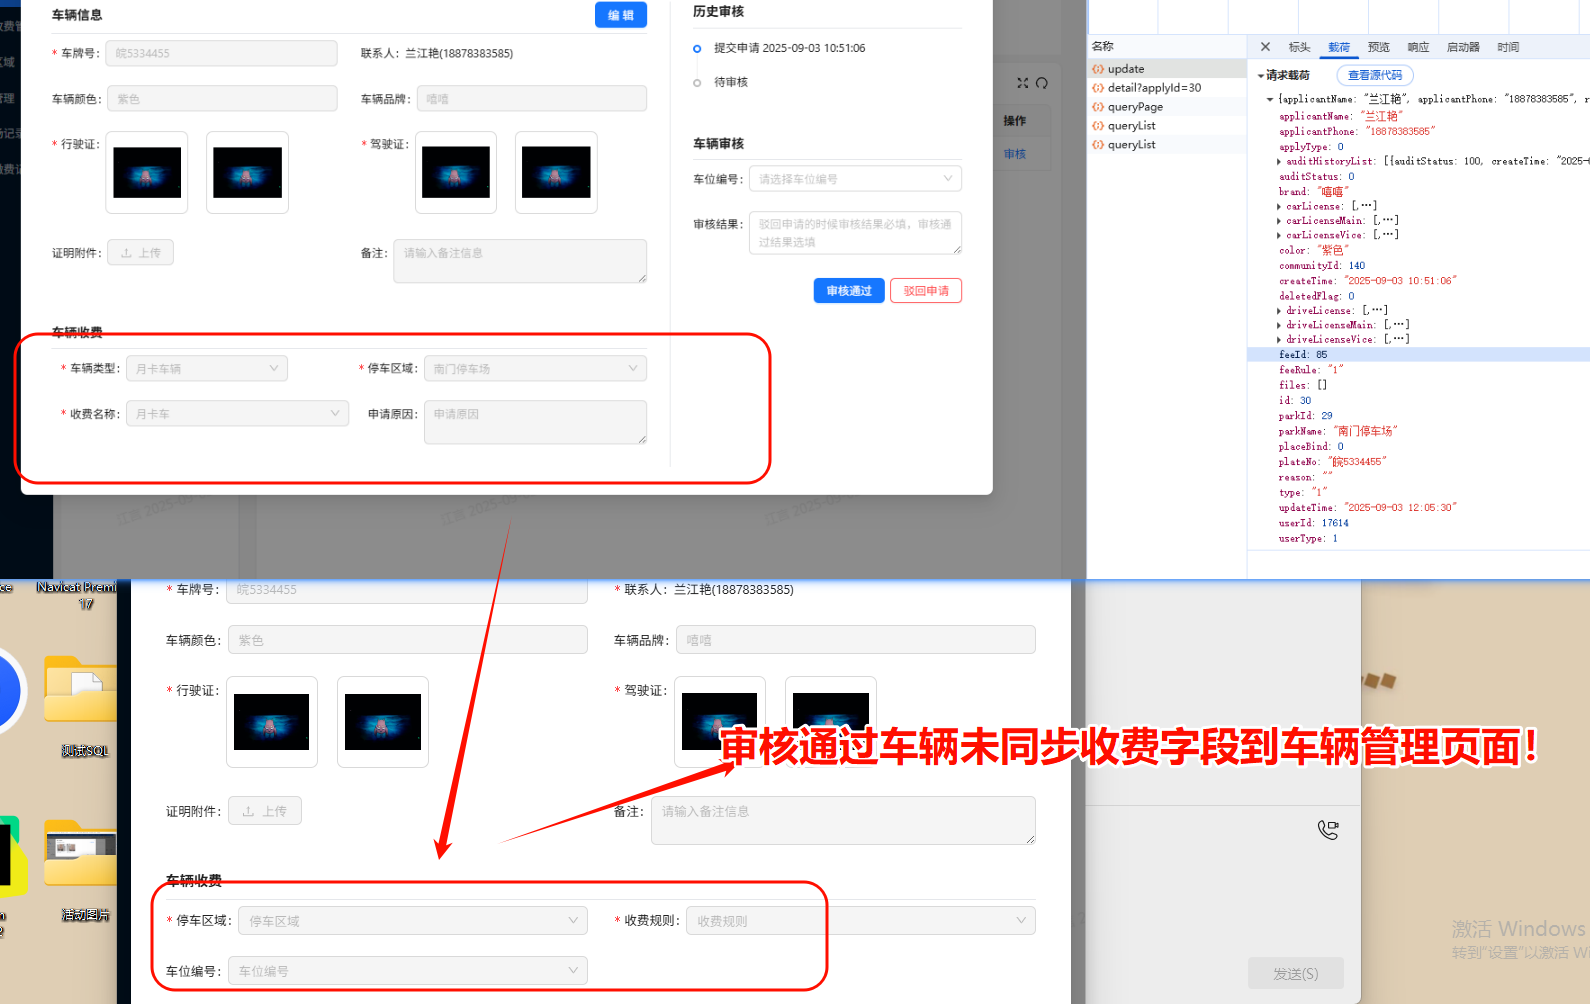Click the 发送(S) button in the chat window
This screenshot has height=1004, width=1590.
1295,973
